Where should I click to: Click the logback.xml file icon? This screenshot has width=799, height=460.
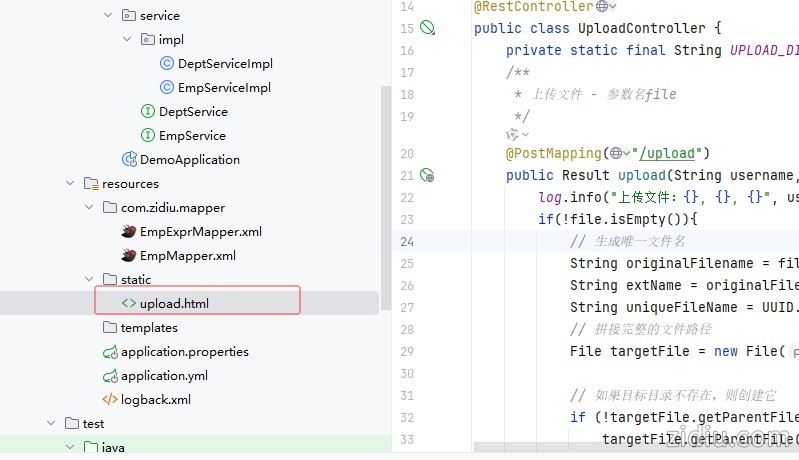(110, 399)
